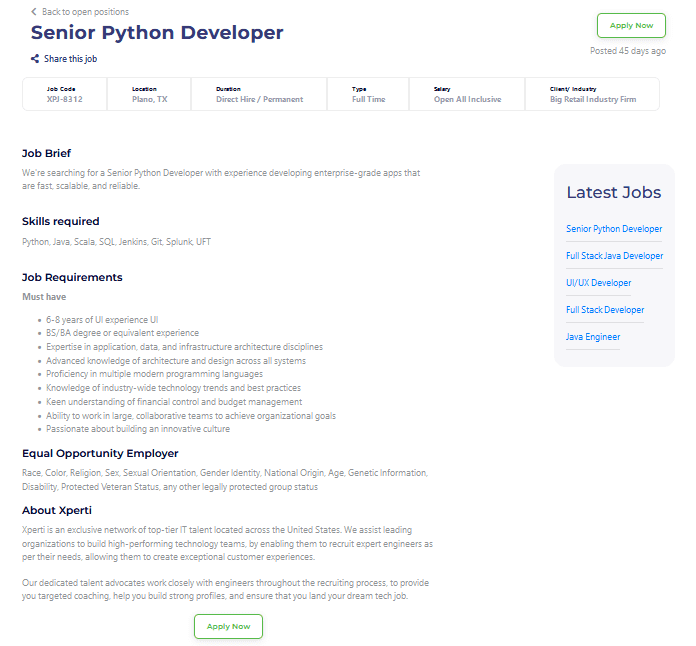Click the Senior Python Developer page title

[157, 33]
